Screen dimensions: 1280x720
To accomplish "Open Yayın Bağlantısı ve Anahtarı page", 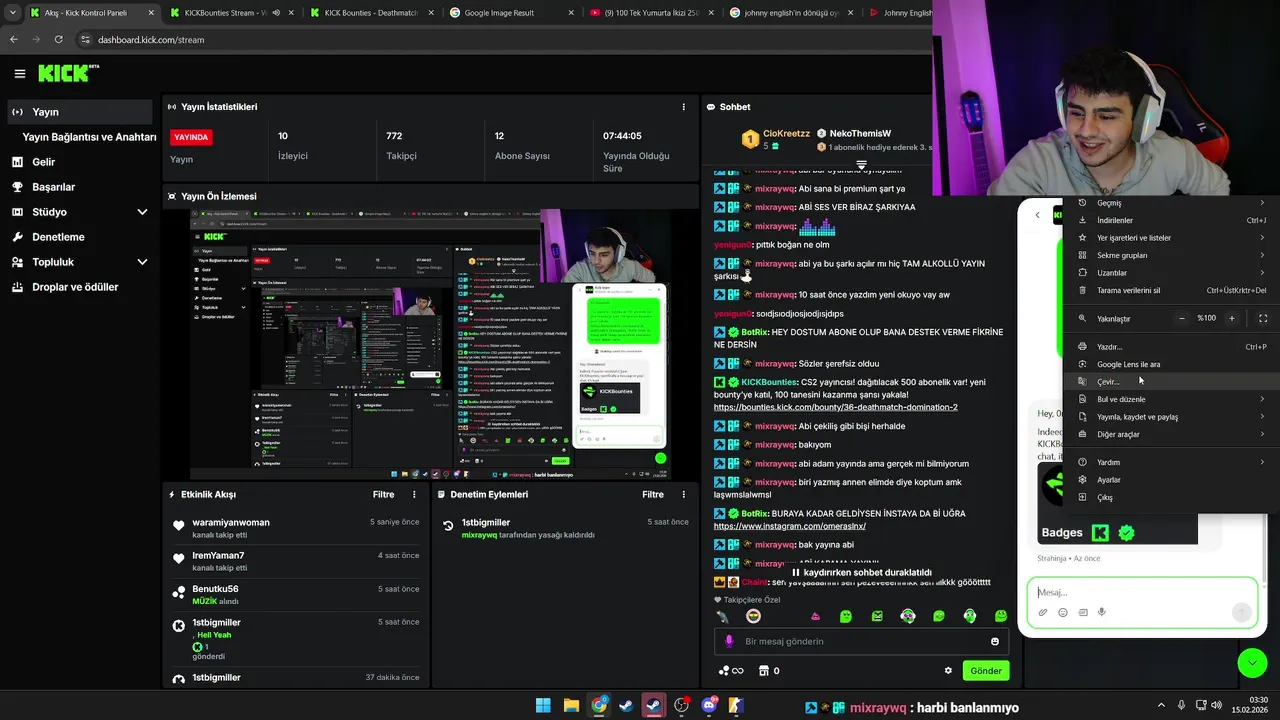I will point(89,137).
